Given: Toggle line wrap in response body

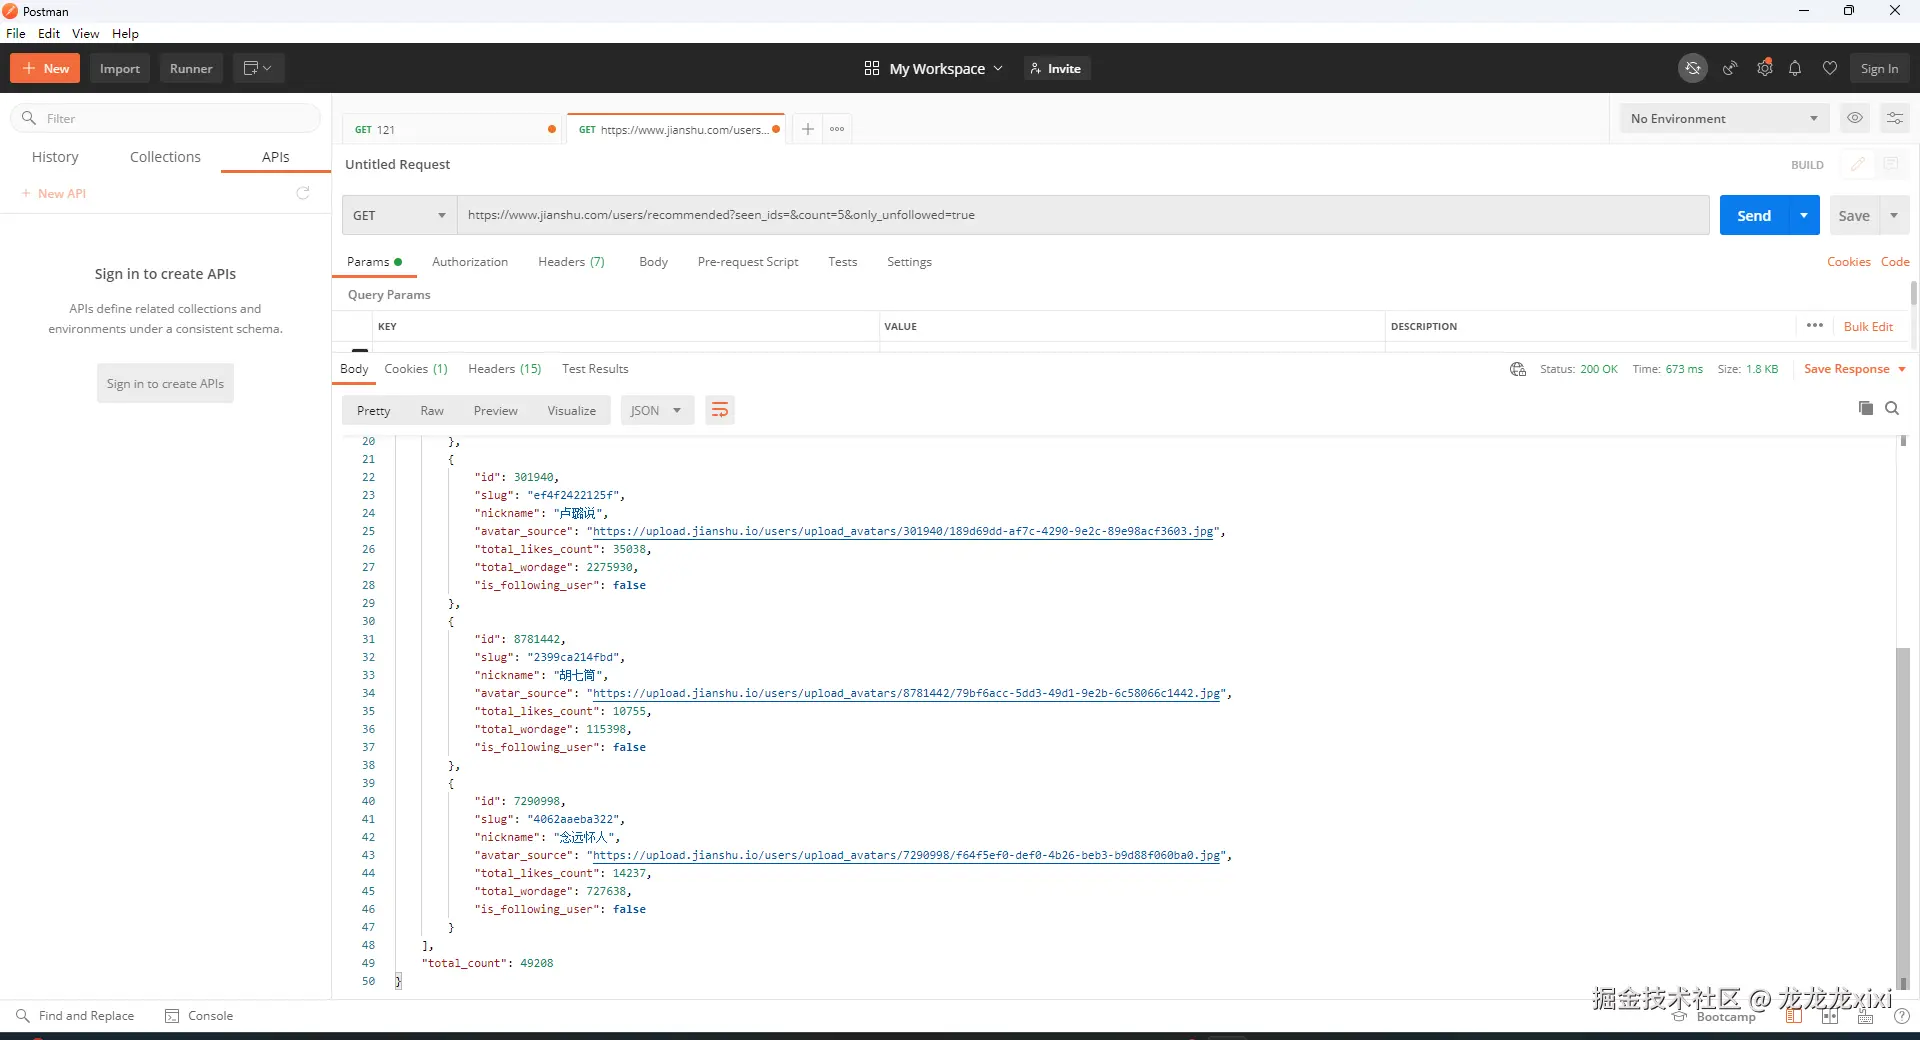Looking at the screenshot, I should coord(719,410).
